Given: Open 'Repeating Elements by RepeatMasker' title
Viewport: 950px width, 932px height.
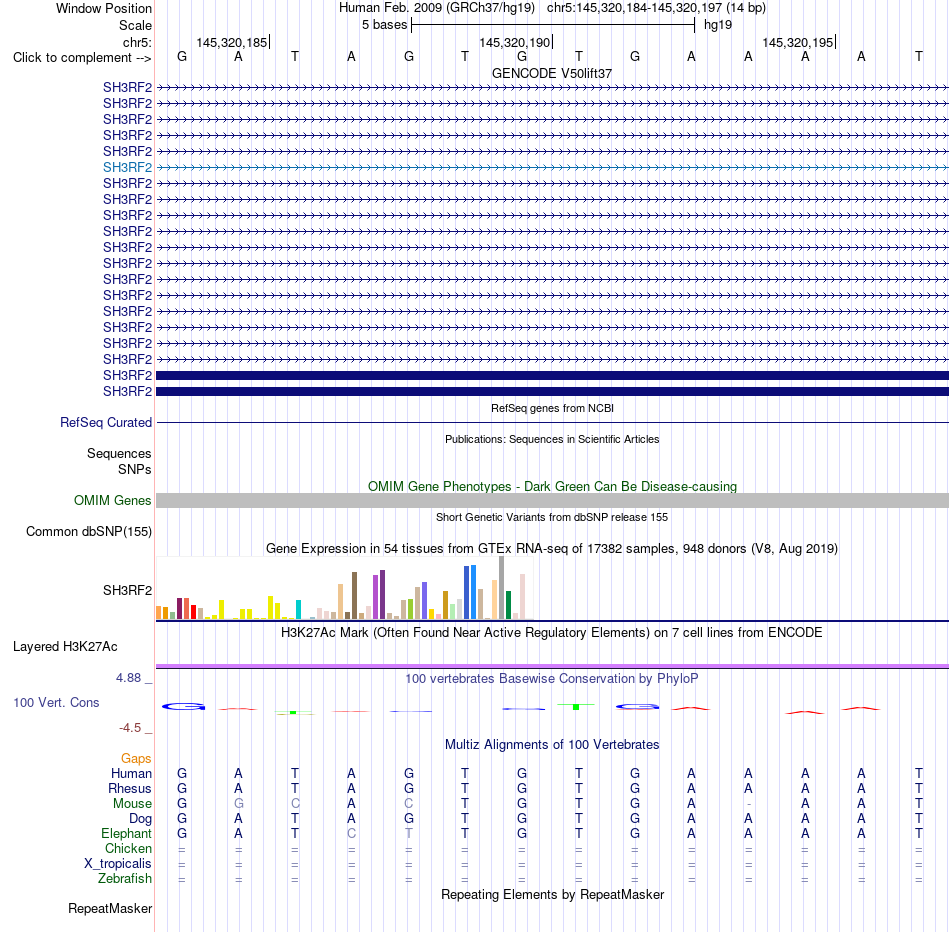Looking at the screenshot, I should pyautogui.click(x=552, y=895).
